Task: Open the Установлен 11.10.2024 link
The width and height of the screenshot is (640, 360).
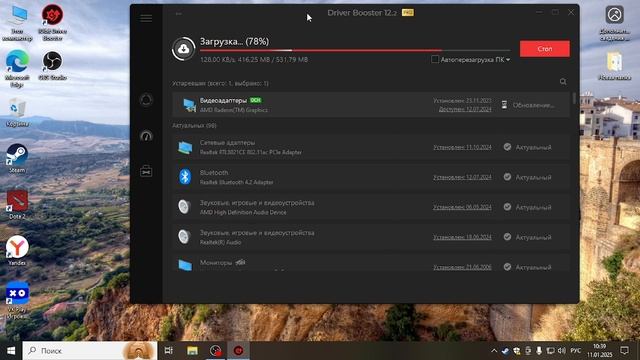Action: 462,147
